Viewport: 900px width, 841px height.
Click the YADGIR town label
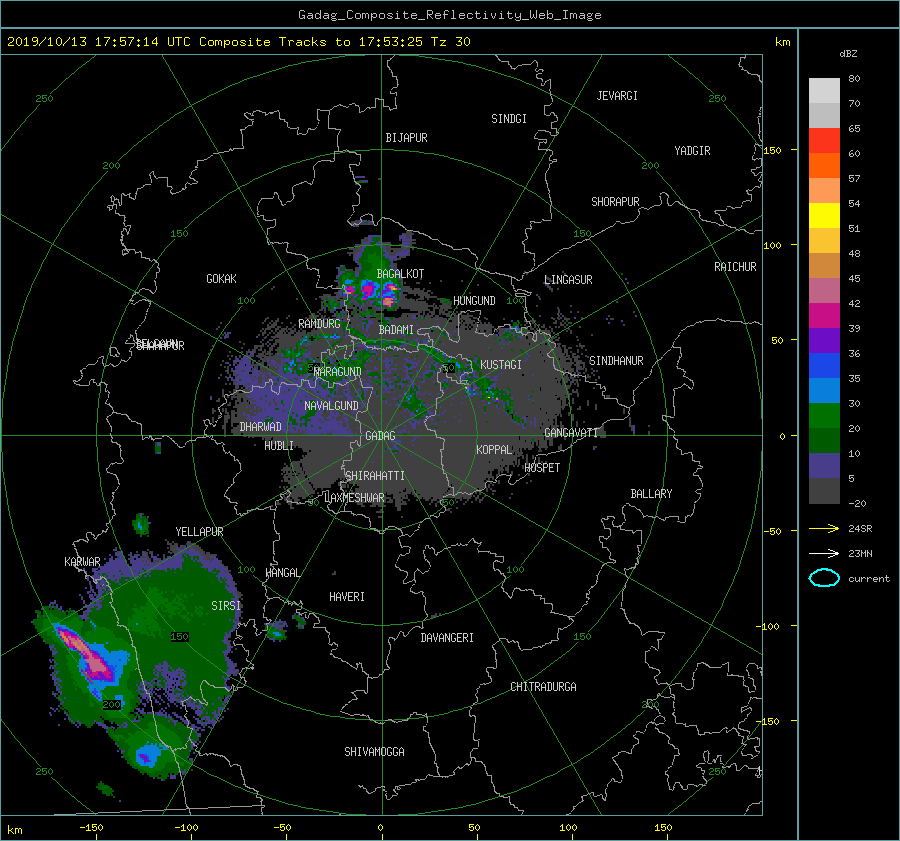pos(692,151)
